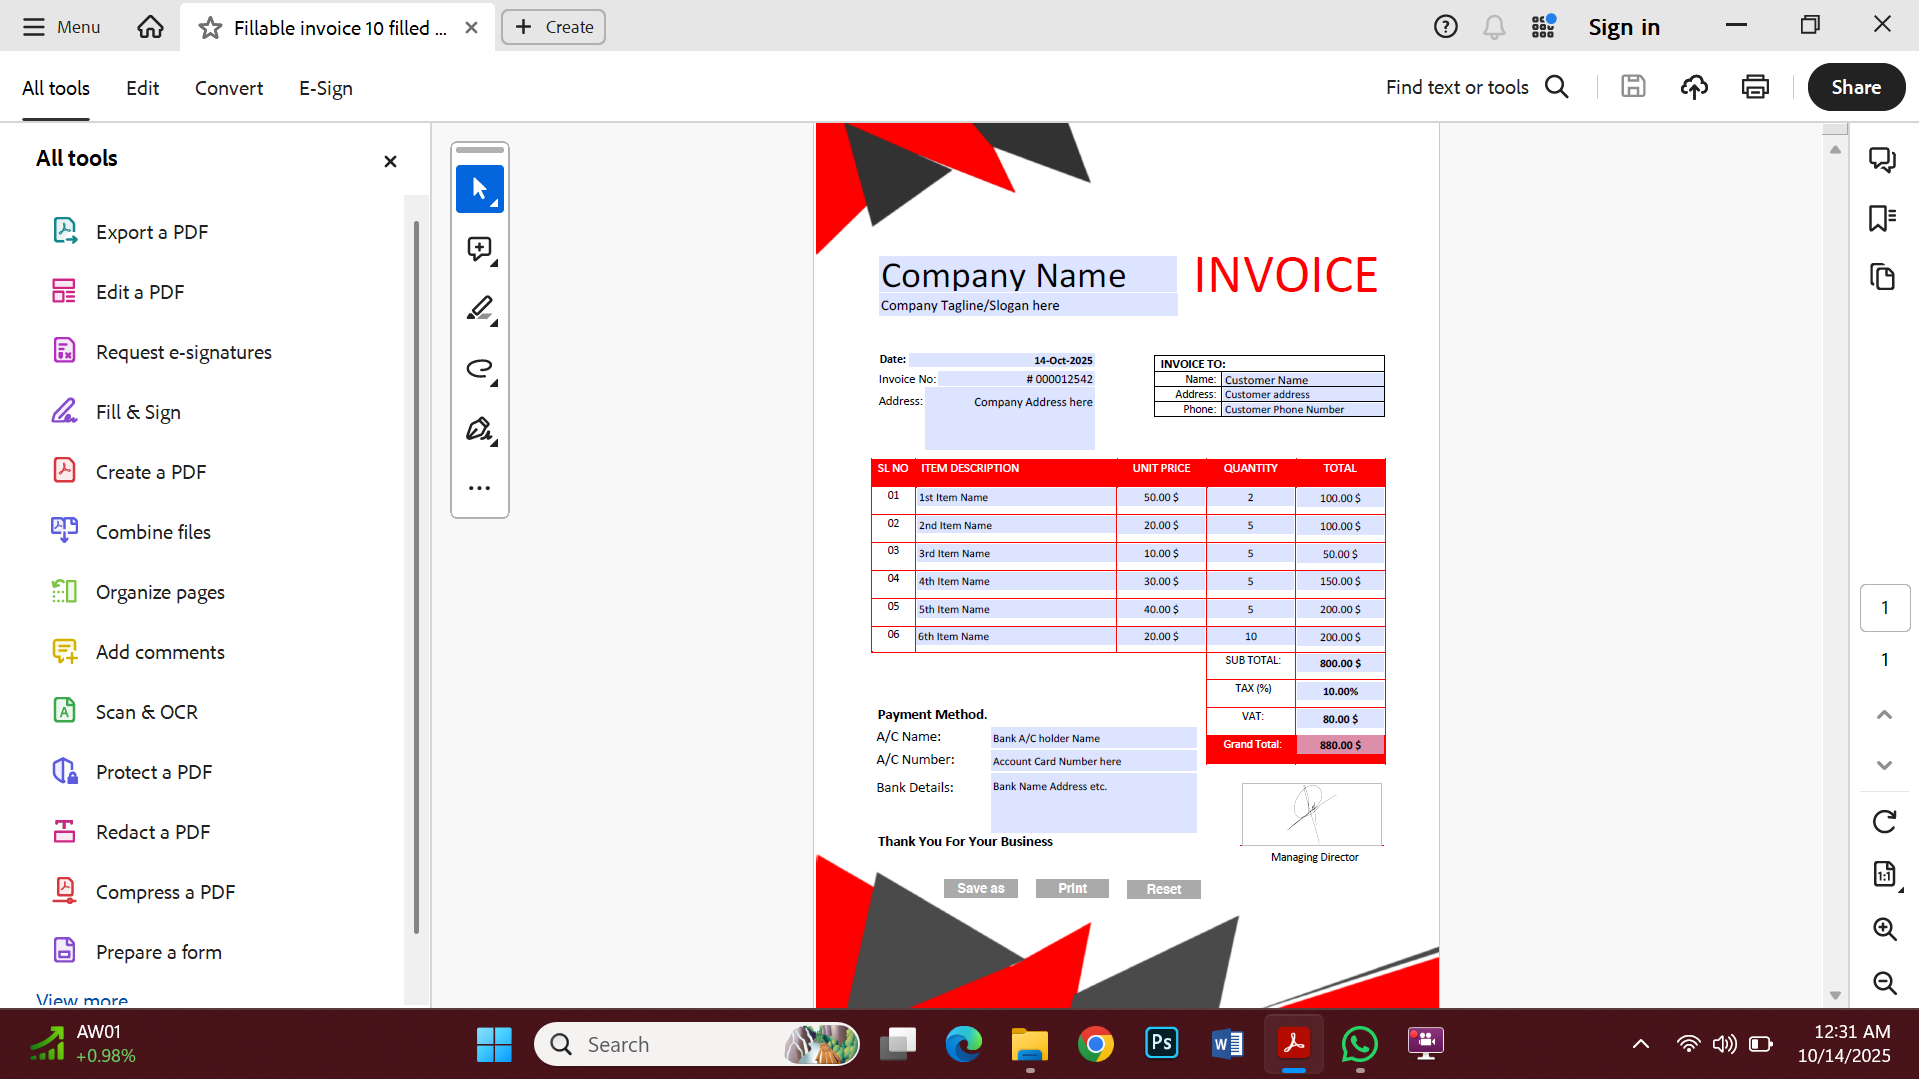Image resolution: width=1919 pixels, height=1079 pixels.
Task: Open more tools via the ellipsis in the toolbar
Action: tap(479, 487)
